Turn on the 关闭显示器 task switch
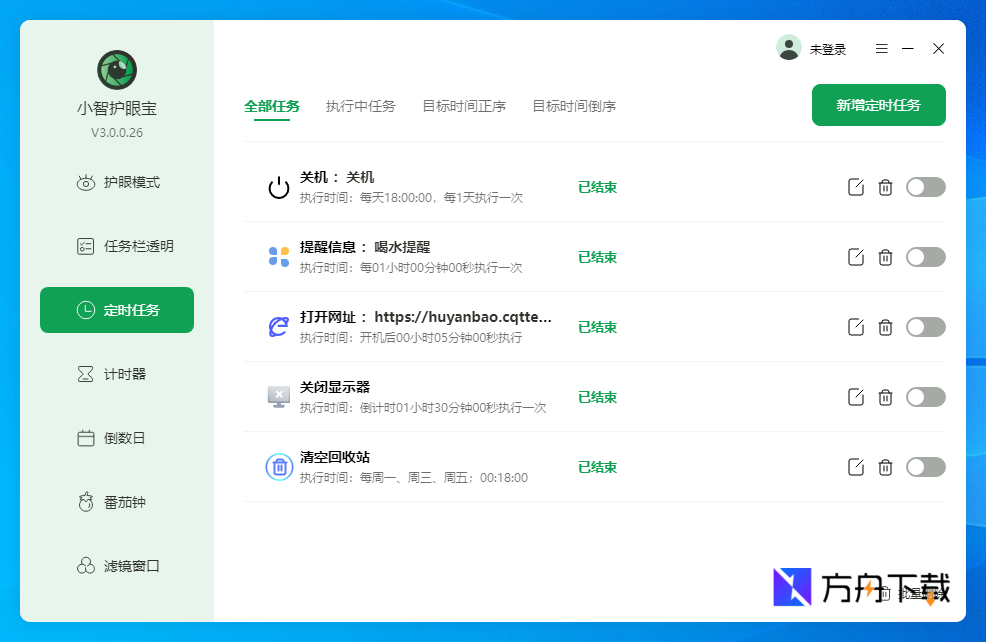Image resolution: width=986 pixels, height=642 pixels. (x=925, y=396)
